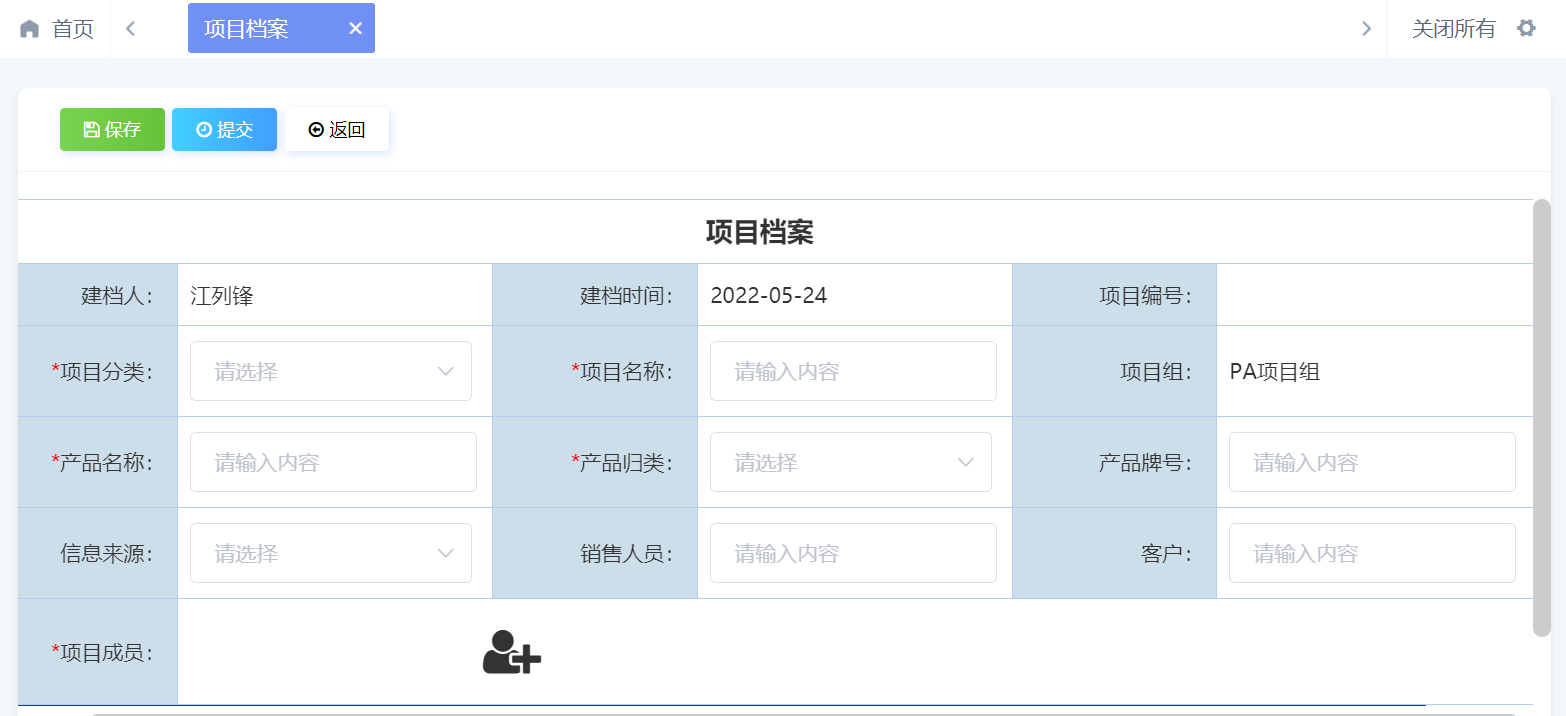Click the add-person icon in the 项目成员 row

coord(511,652)
